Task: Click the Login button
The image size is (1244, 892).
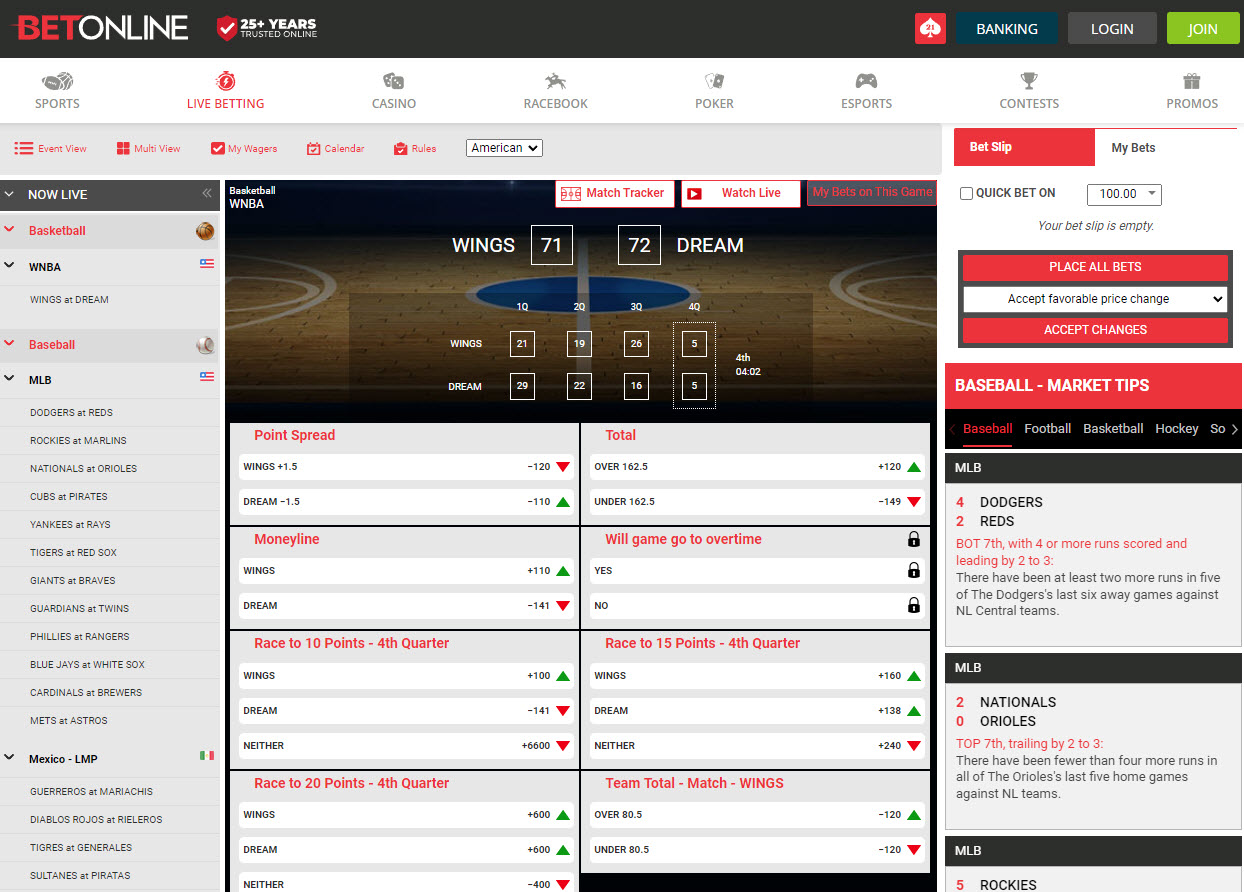Action: tap(1112, 29)
